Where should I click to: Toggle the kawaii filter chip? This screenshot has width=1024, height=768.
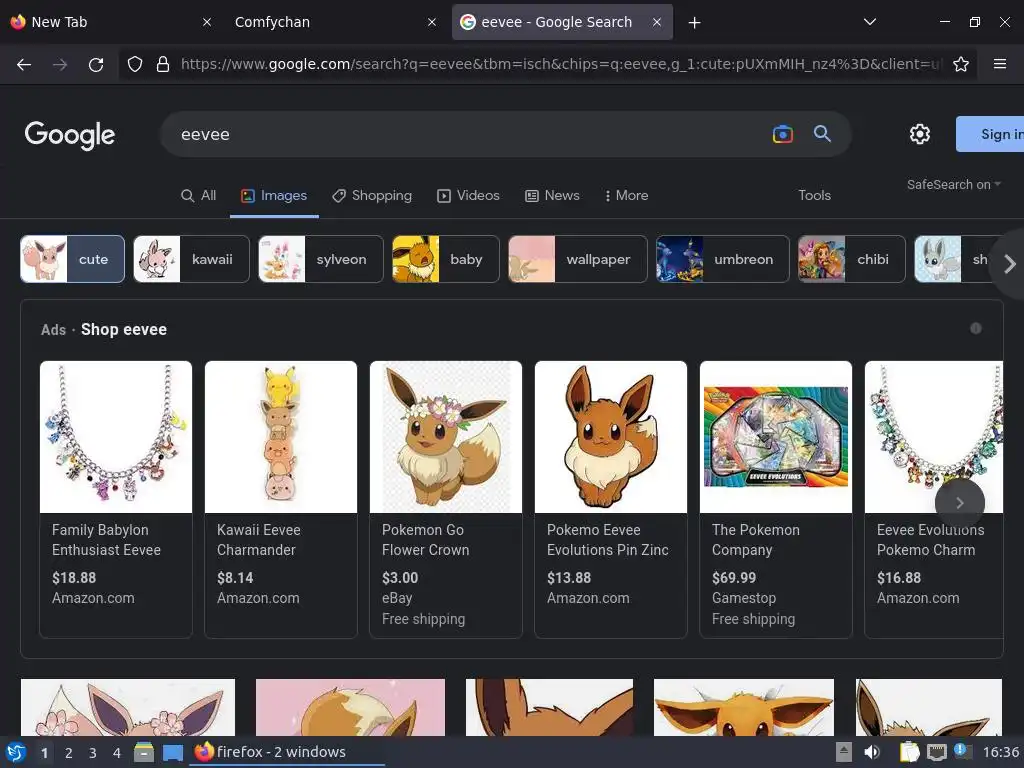point(191,259)
